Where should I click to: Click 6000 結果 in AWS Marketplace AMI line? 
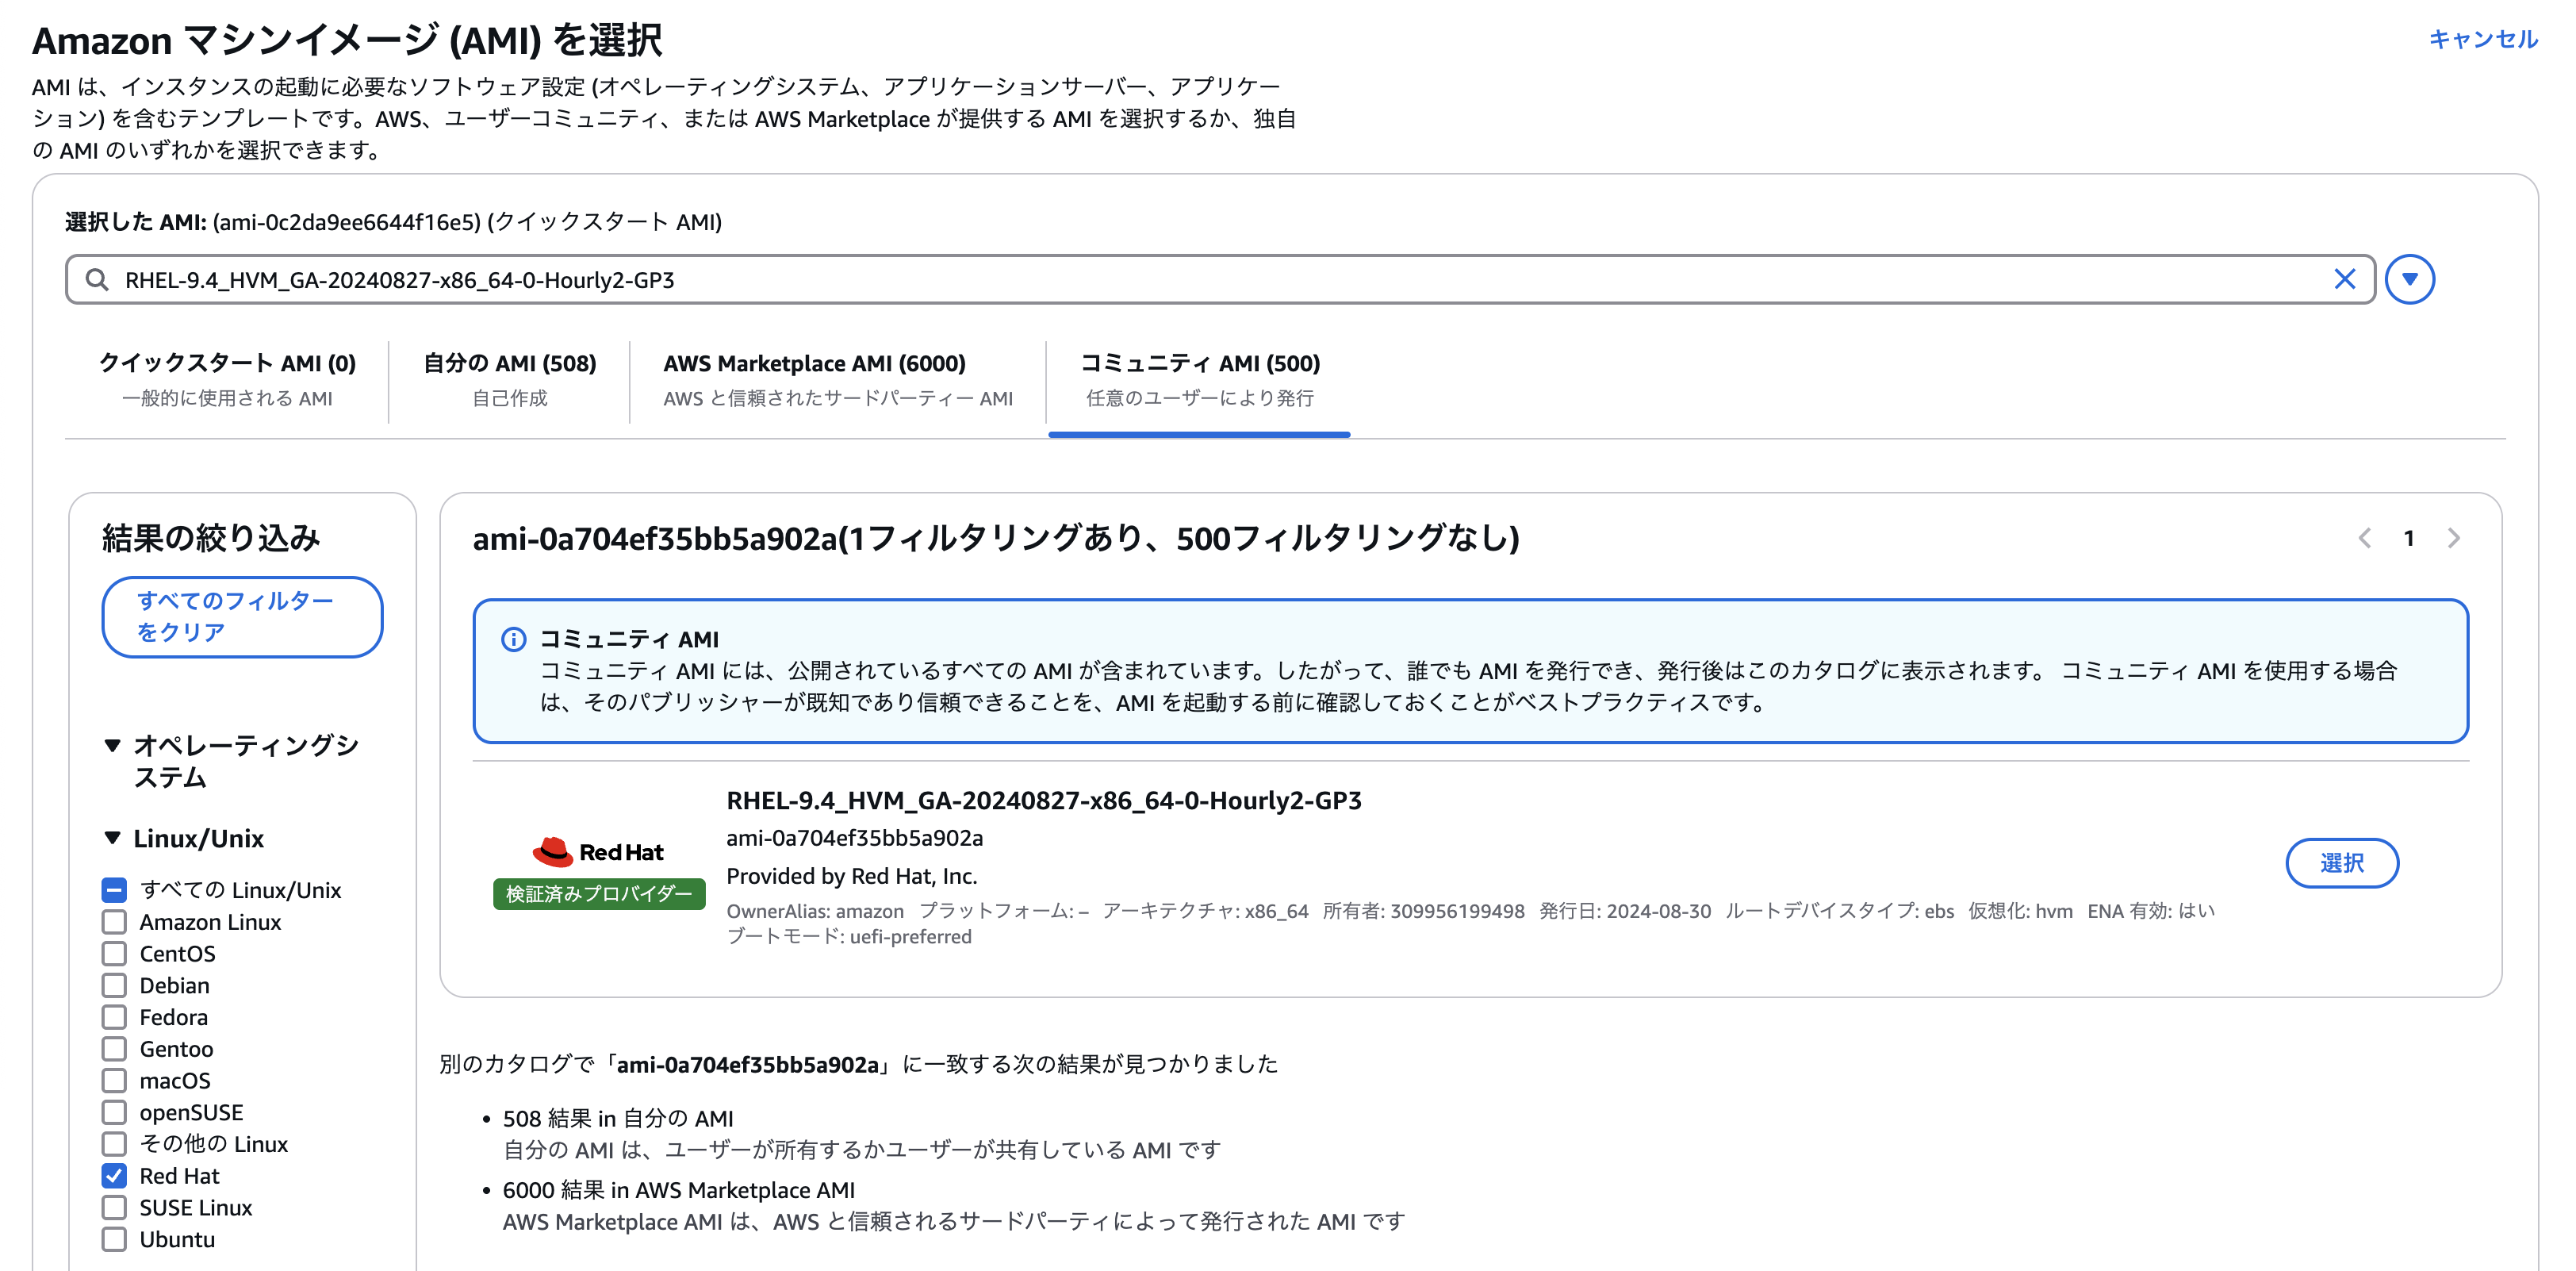click(679, 1191)
